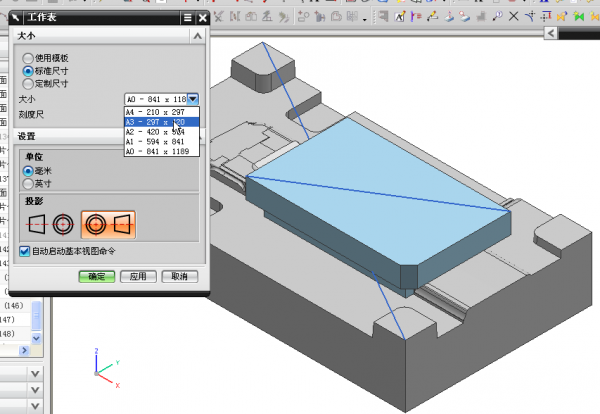The width and height of the screenshot is (600, 414).
Task: Click the grayed plus-circle toolbar icon
Action: (303, 16)
